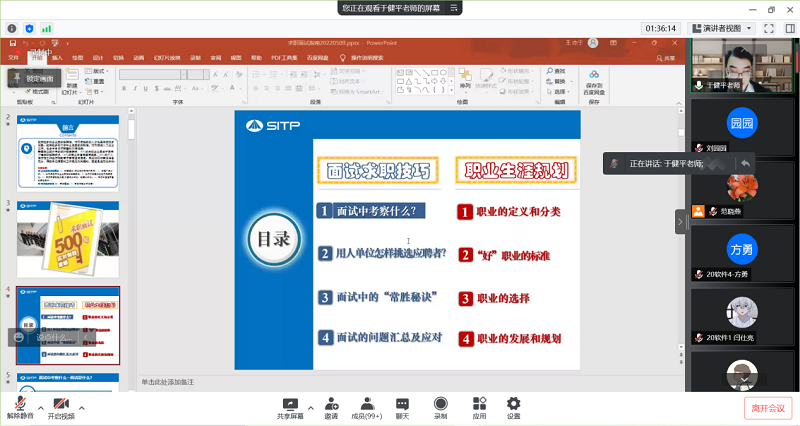Viewport: 800px width, 426px height.
Task: Toggle fullscreen icon next to 演讲者视图
Action: click(769, 28)
